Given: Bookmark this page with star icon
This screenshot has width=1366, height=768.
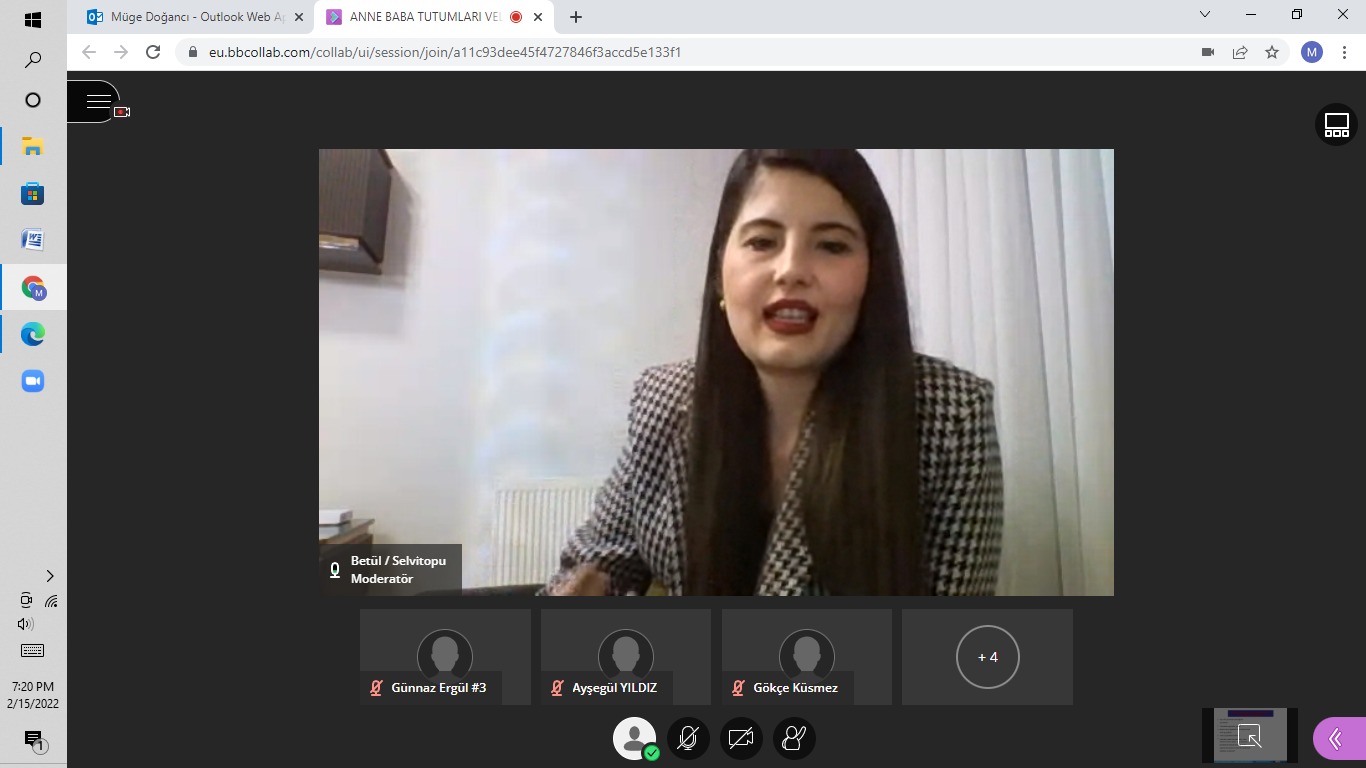Looking at the screenshot, I should click(1272, 52).
